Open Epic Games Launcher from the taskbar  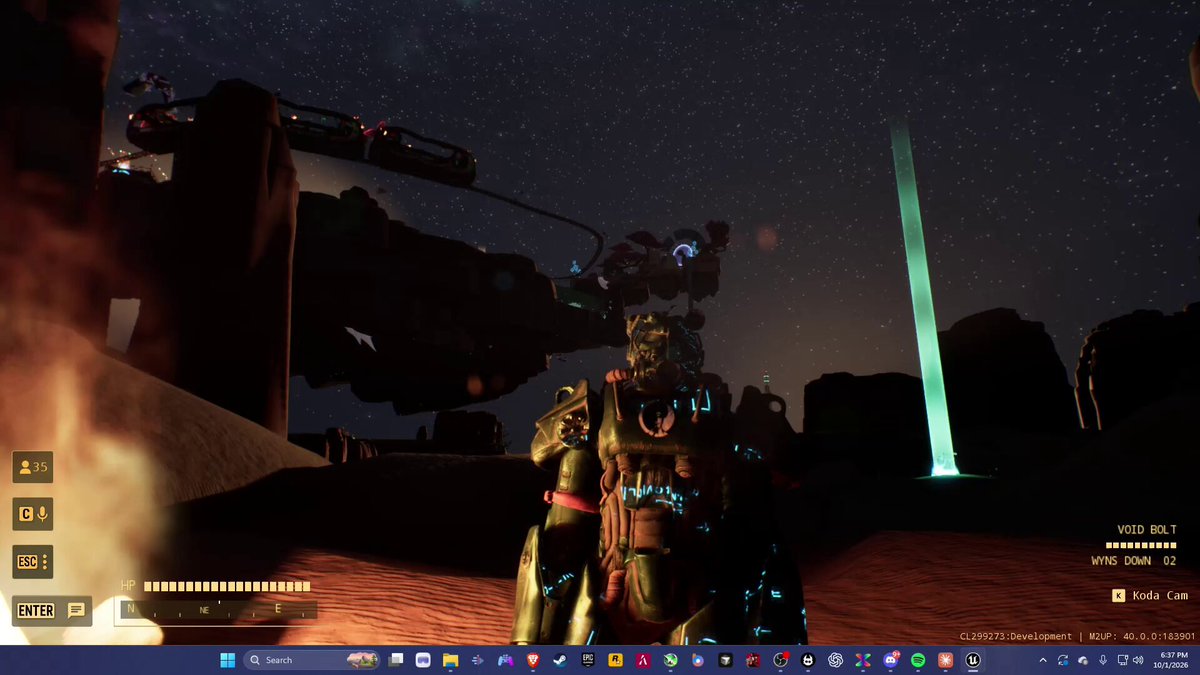pyautogui.click(x=588, y=660)
